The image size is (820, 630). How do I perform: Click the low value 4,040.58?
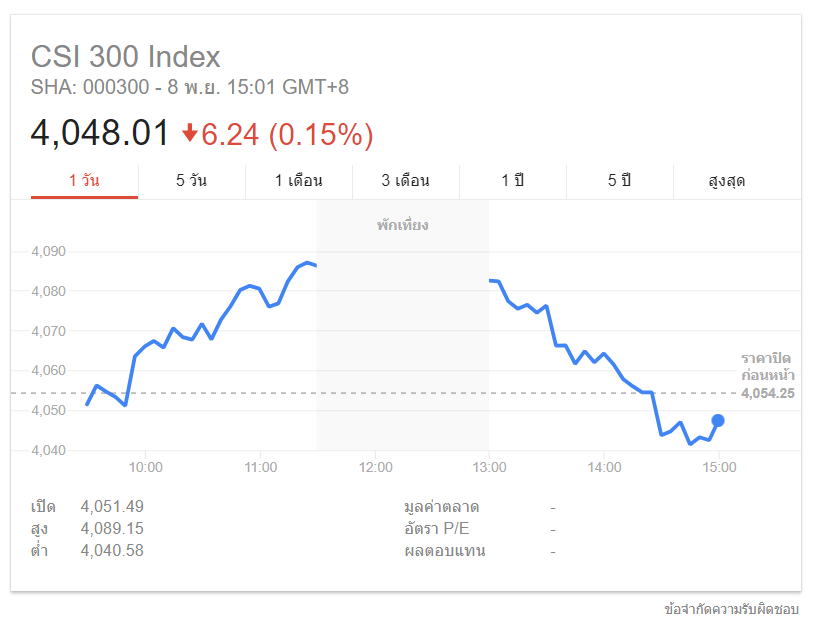click(112, 550)
